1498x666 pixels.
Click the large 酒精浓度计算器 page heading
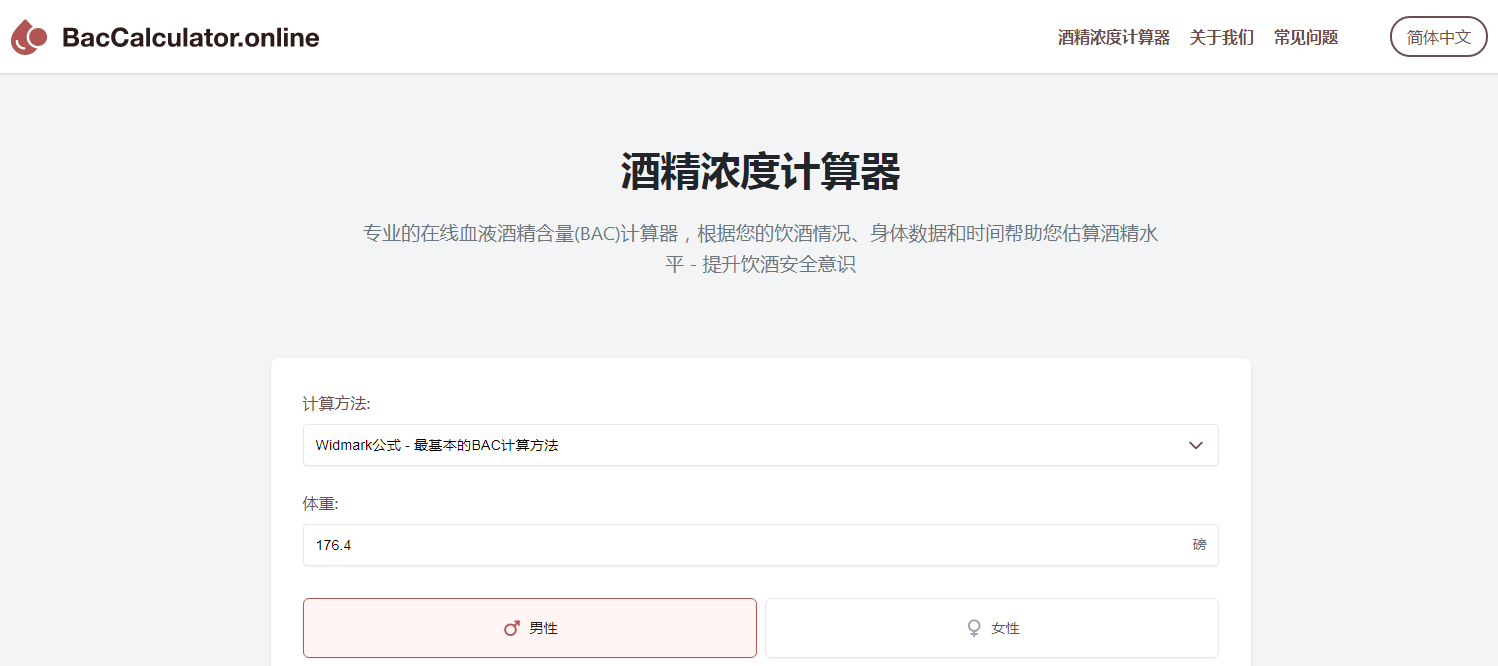coord(760,172)
